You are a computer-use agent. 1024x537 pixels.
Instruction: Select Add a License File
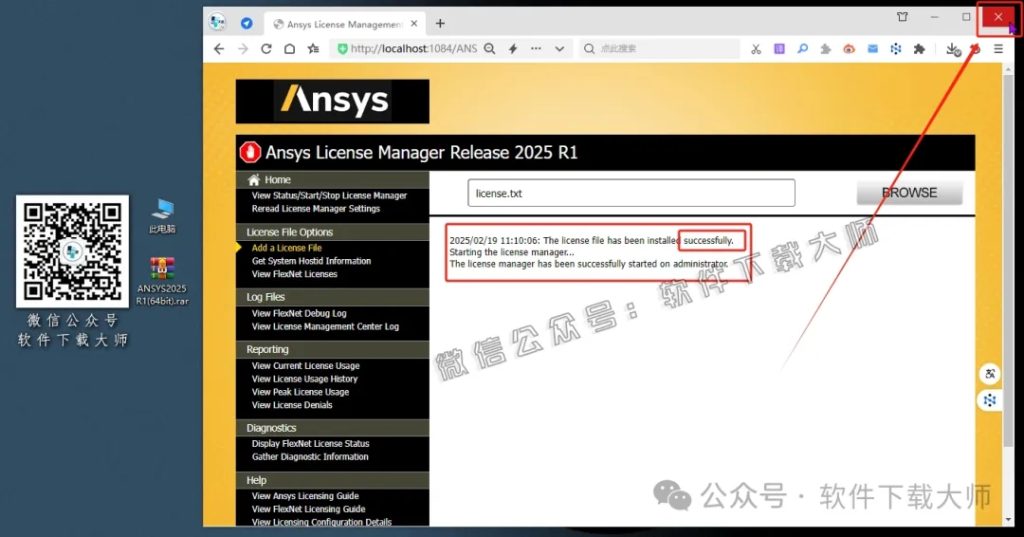pyautogui.click(x=287, y=248)
